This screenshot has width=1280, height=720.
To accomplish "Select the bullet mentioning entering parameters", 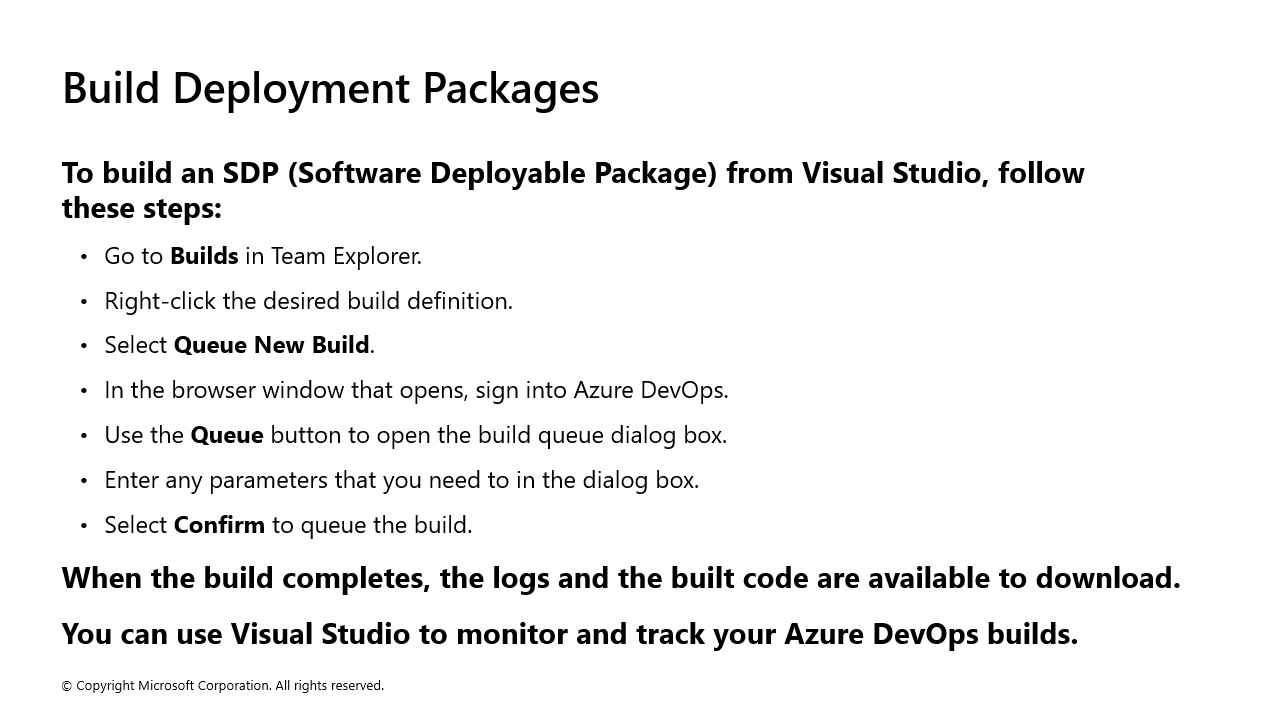I will point(401,479).
